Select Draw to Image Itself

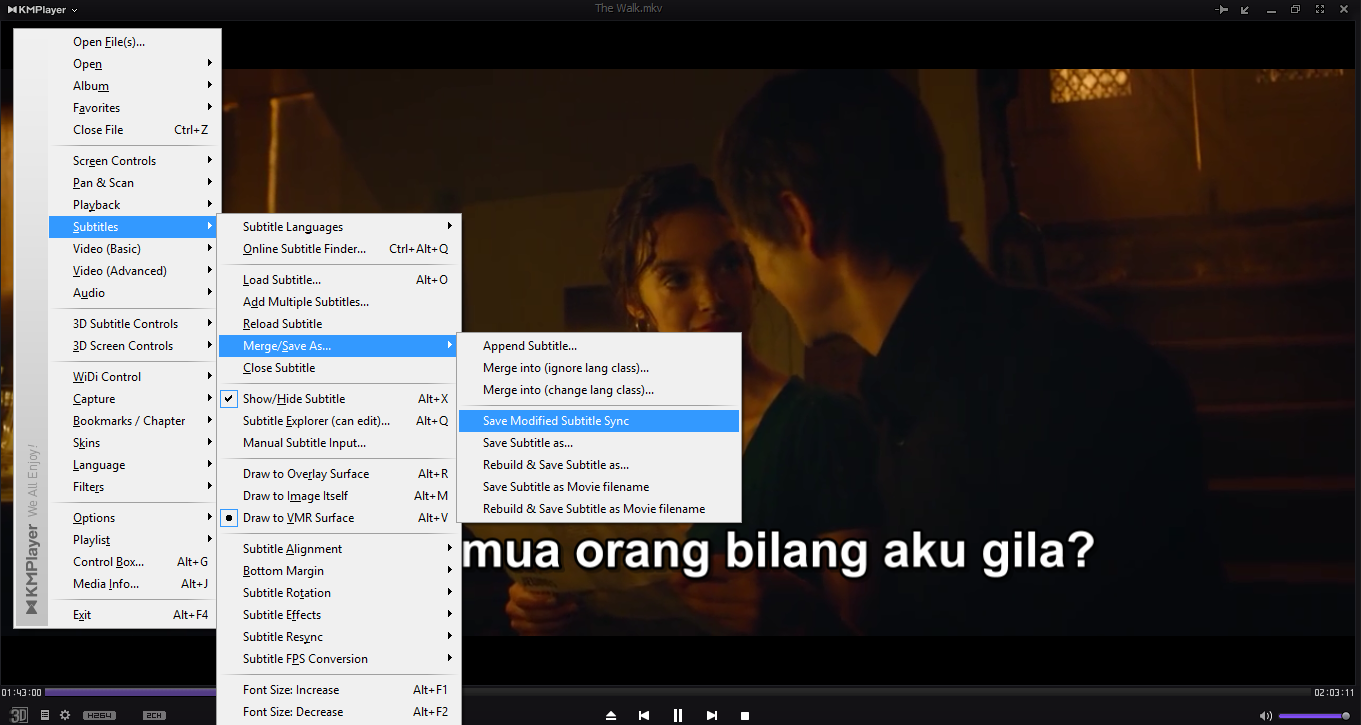click(x=339, y=496)
